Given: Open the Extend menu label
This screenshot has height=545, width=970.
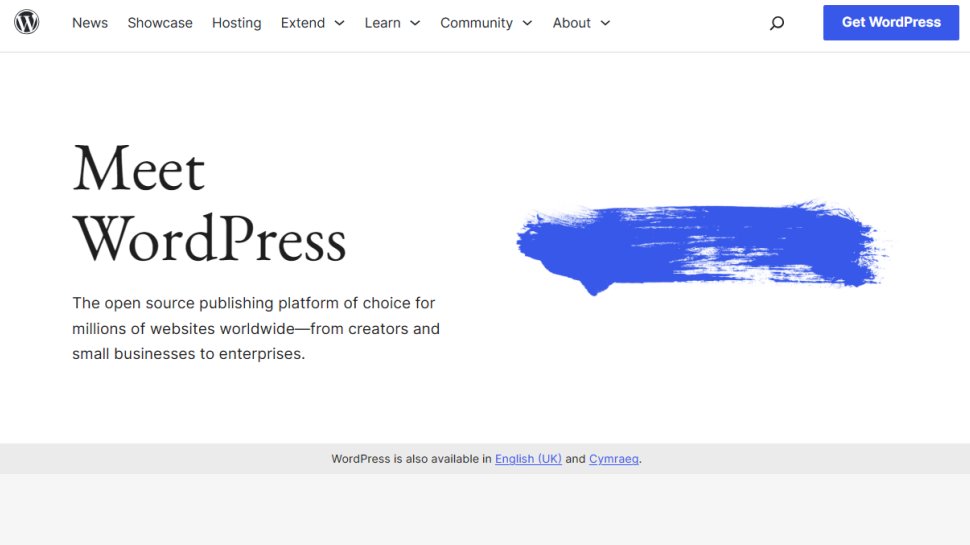Looking at the screenshot, I should pos(303,23).
